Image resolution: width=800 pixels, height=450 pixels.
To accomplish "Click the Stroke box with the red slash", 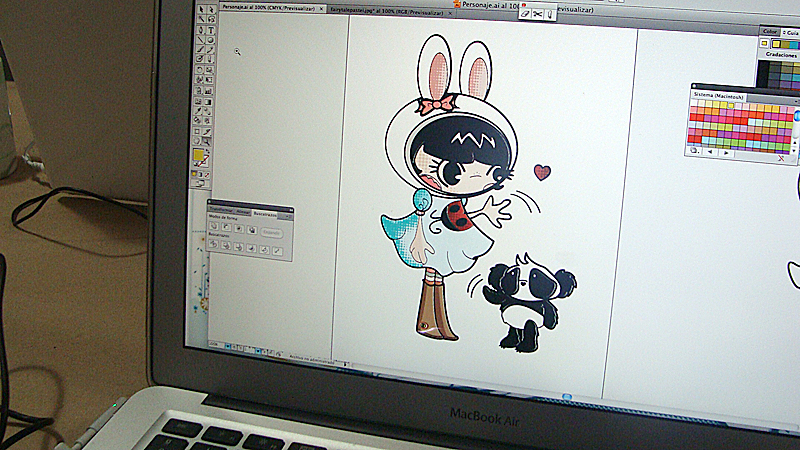I will pos(204,161).
